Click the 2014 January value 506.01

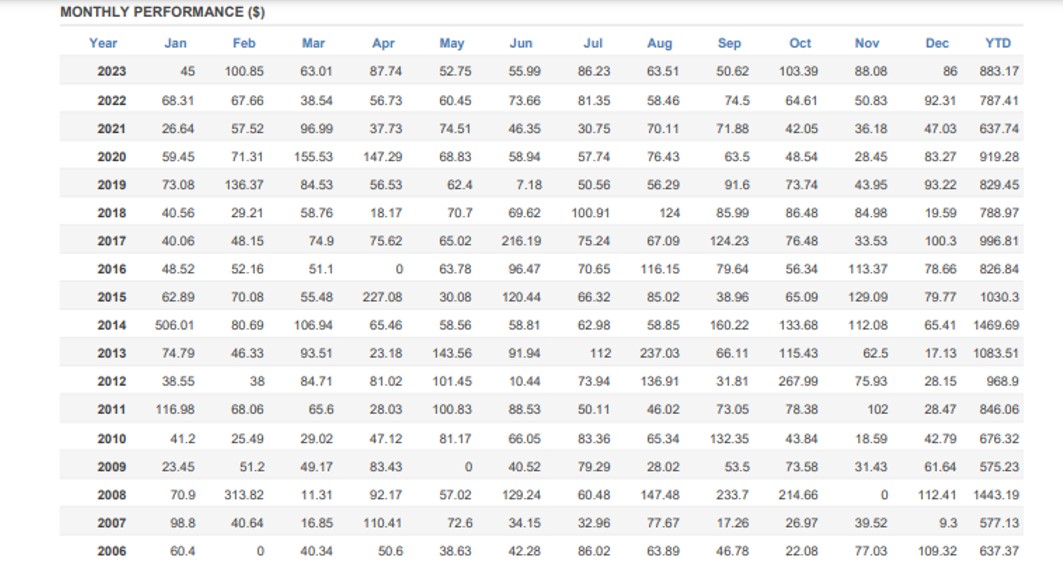pos(175,325)
